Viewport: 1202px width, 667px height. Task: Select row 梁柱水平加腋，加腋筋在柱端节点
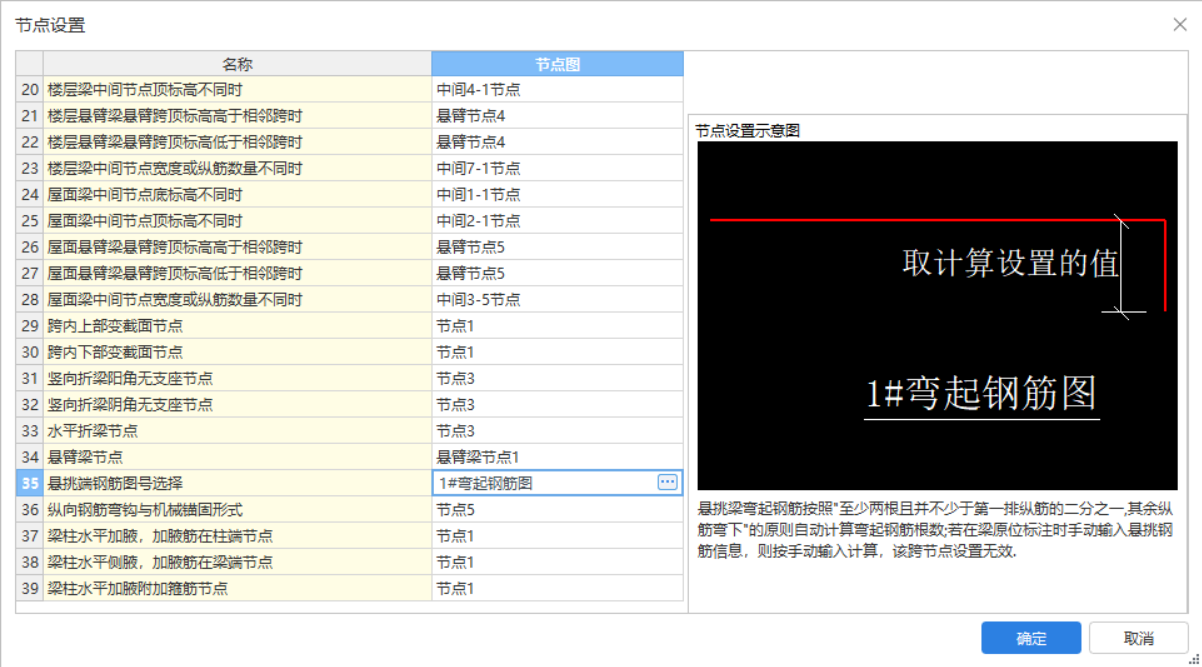[237, 536]
